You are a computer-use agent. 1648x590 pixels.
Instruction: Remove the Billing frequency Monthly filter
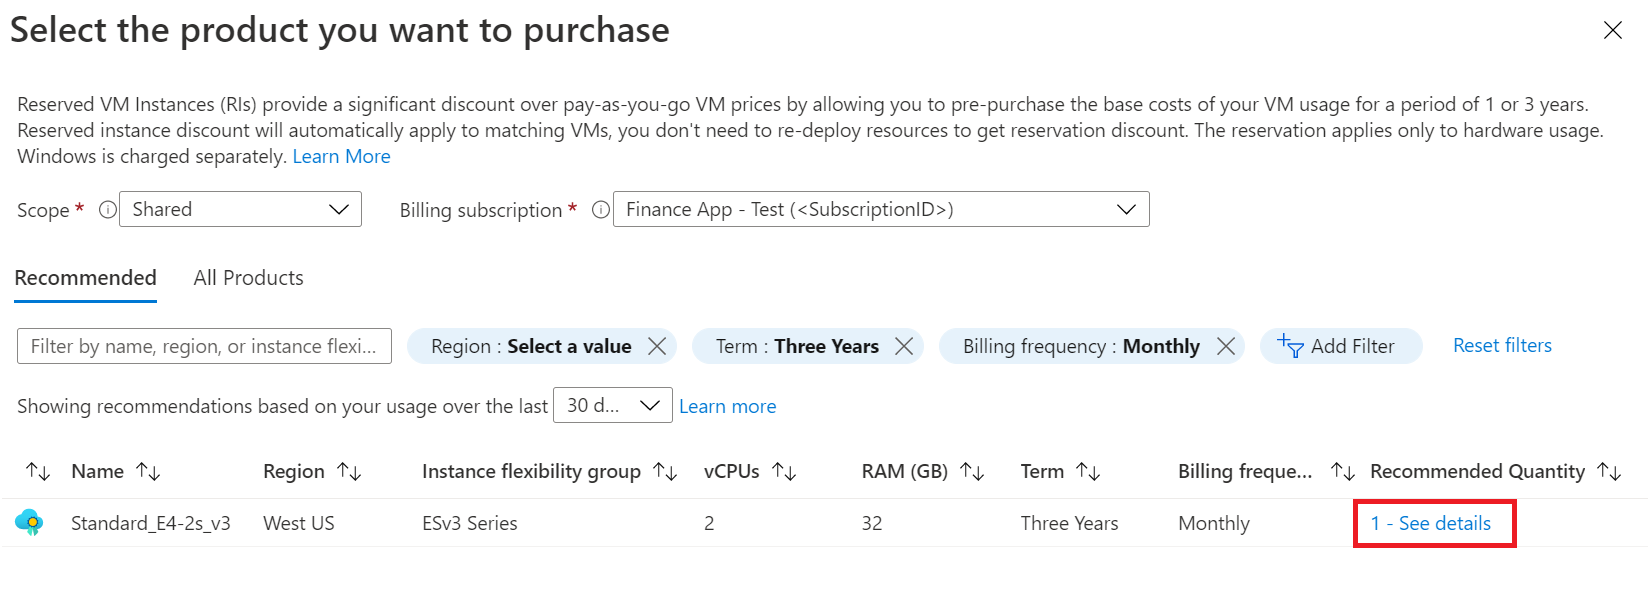click(x=1226, y=346)
